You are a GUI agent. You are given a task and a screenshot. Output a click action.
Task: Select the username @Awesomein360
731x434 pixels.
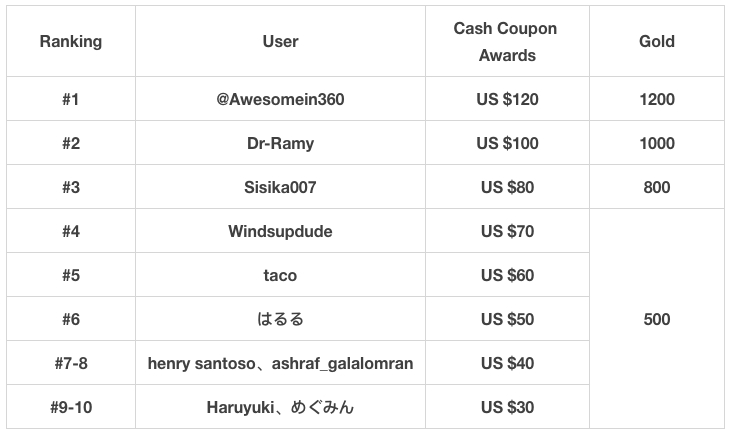280,99
